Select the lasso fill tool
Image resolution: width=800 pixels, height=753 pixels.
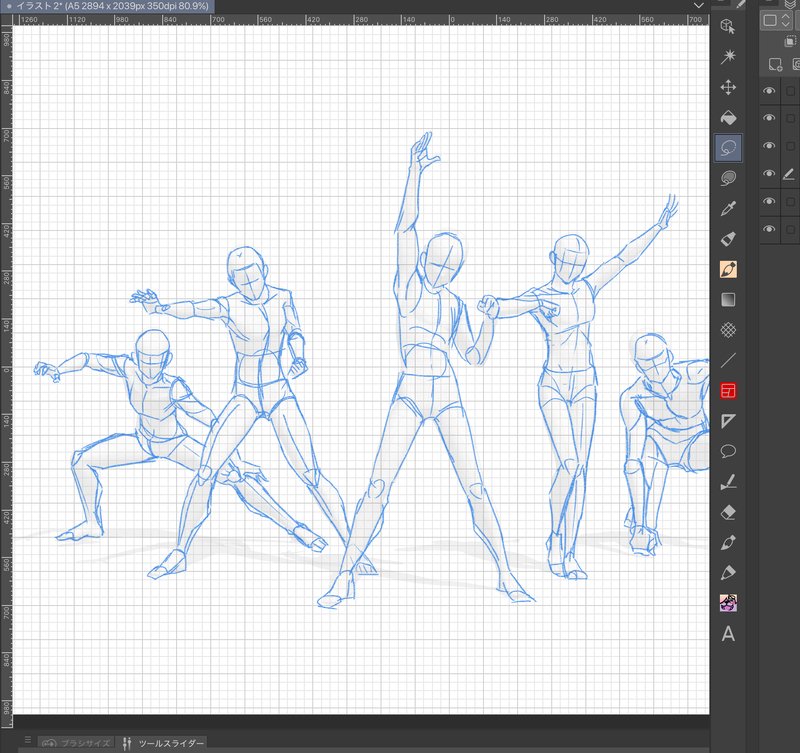click(728, 178)
